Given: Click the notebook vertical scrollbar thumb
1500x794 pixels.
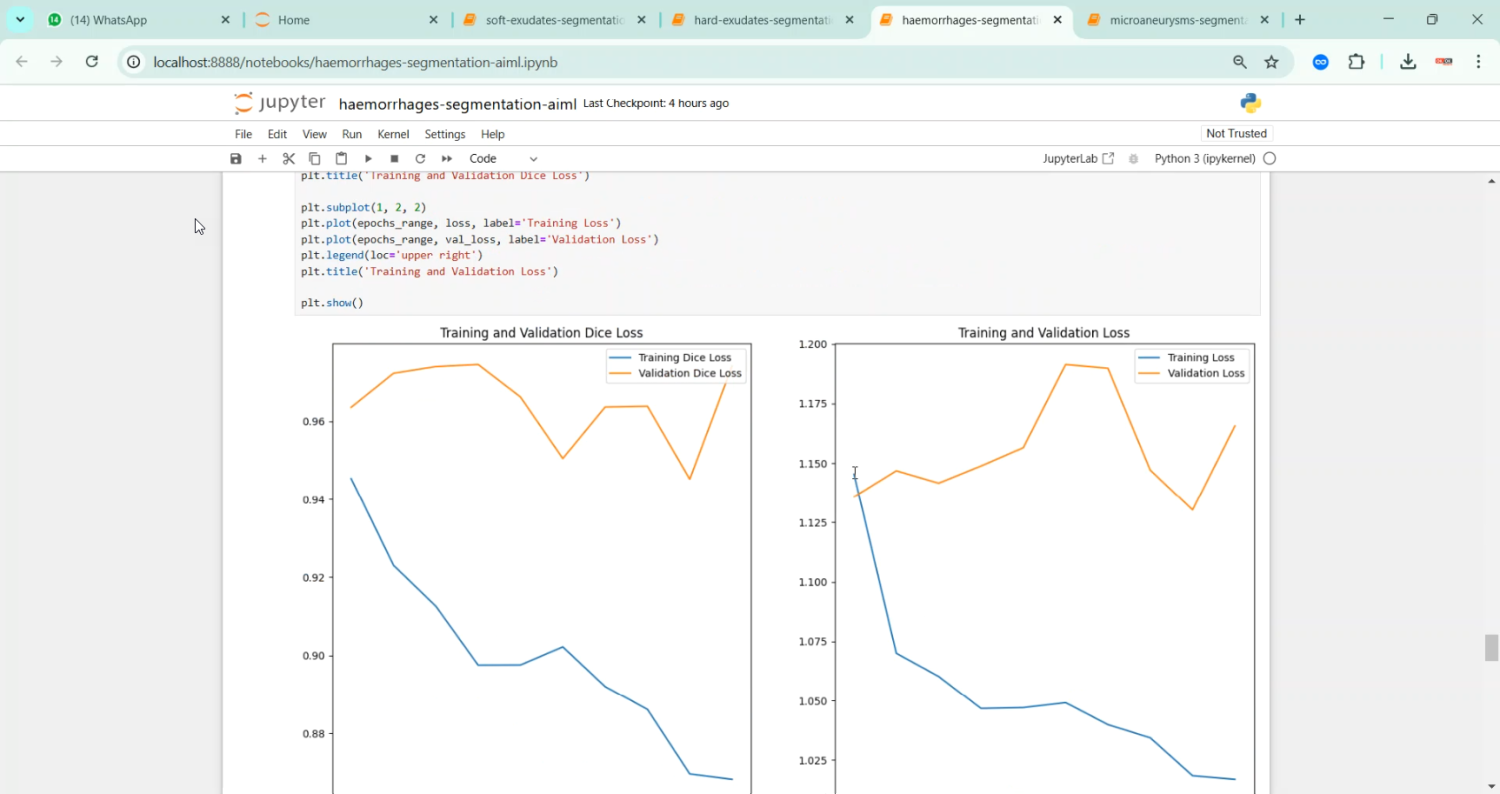Looking at the screenshot, I should point(1491,647).
